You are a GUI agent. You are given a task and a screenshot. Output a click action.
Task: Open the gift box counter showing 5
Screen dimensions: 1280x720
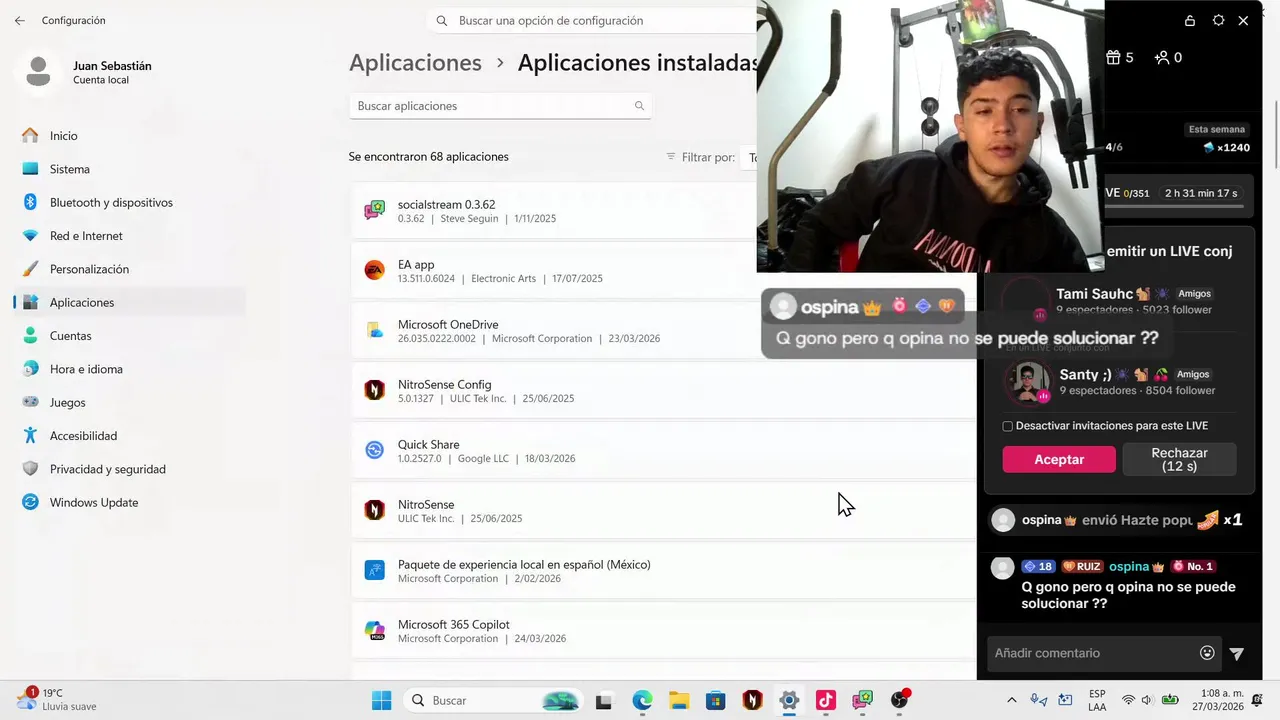click(x=1119, y=57)
